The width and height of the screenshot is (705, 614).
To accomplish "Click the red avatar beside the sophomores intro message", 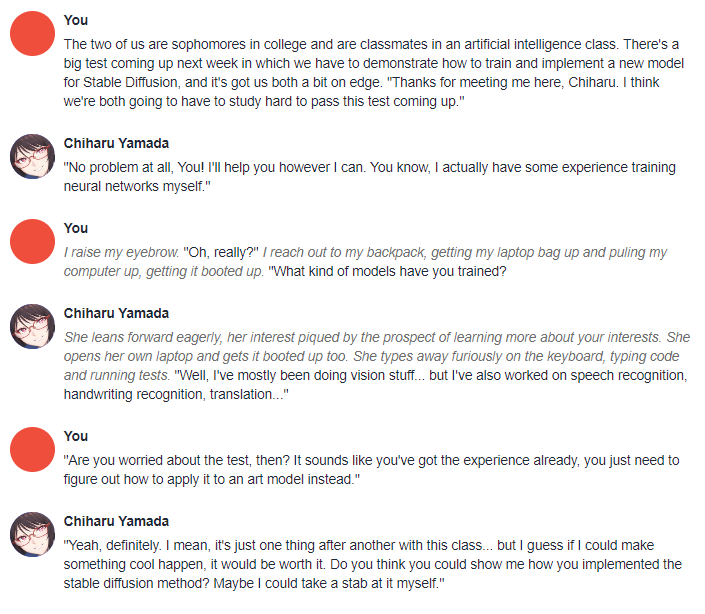I will pos(30,34).
